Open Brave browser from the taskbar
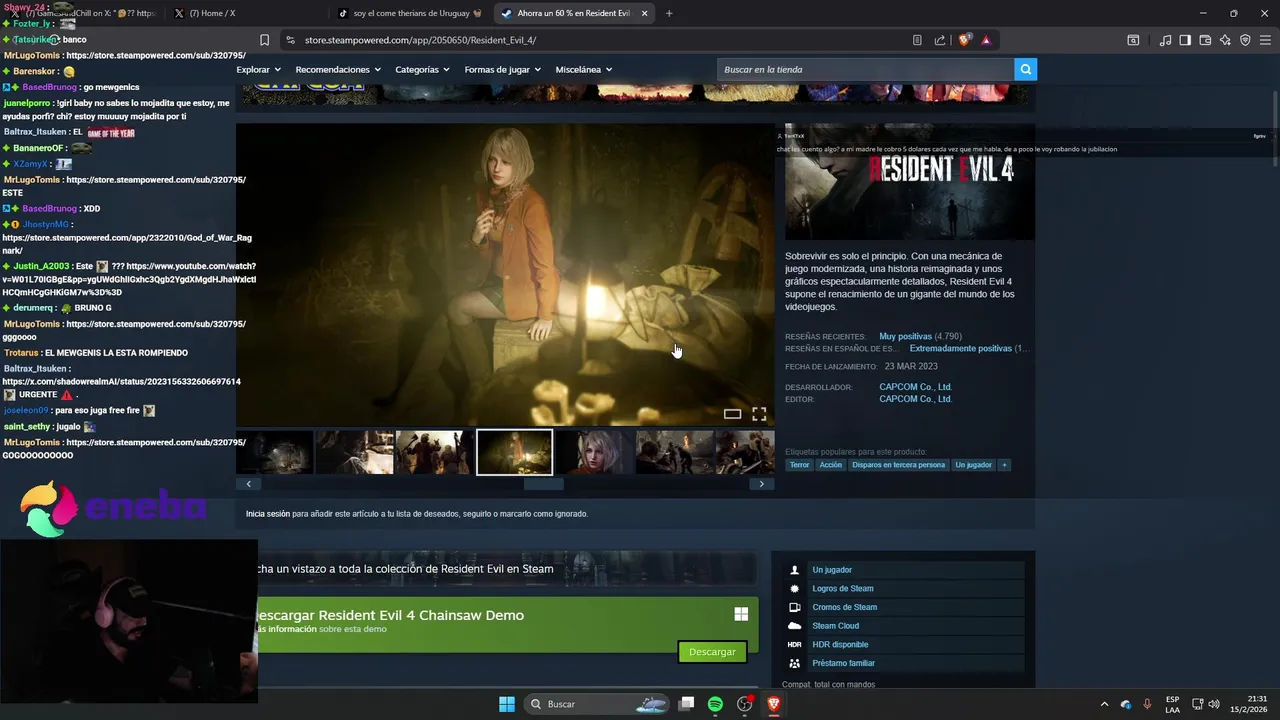The width and height of the screenshot is (1280, 720). pyautogui.click(x=774, y=704)
